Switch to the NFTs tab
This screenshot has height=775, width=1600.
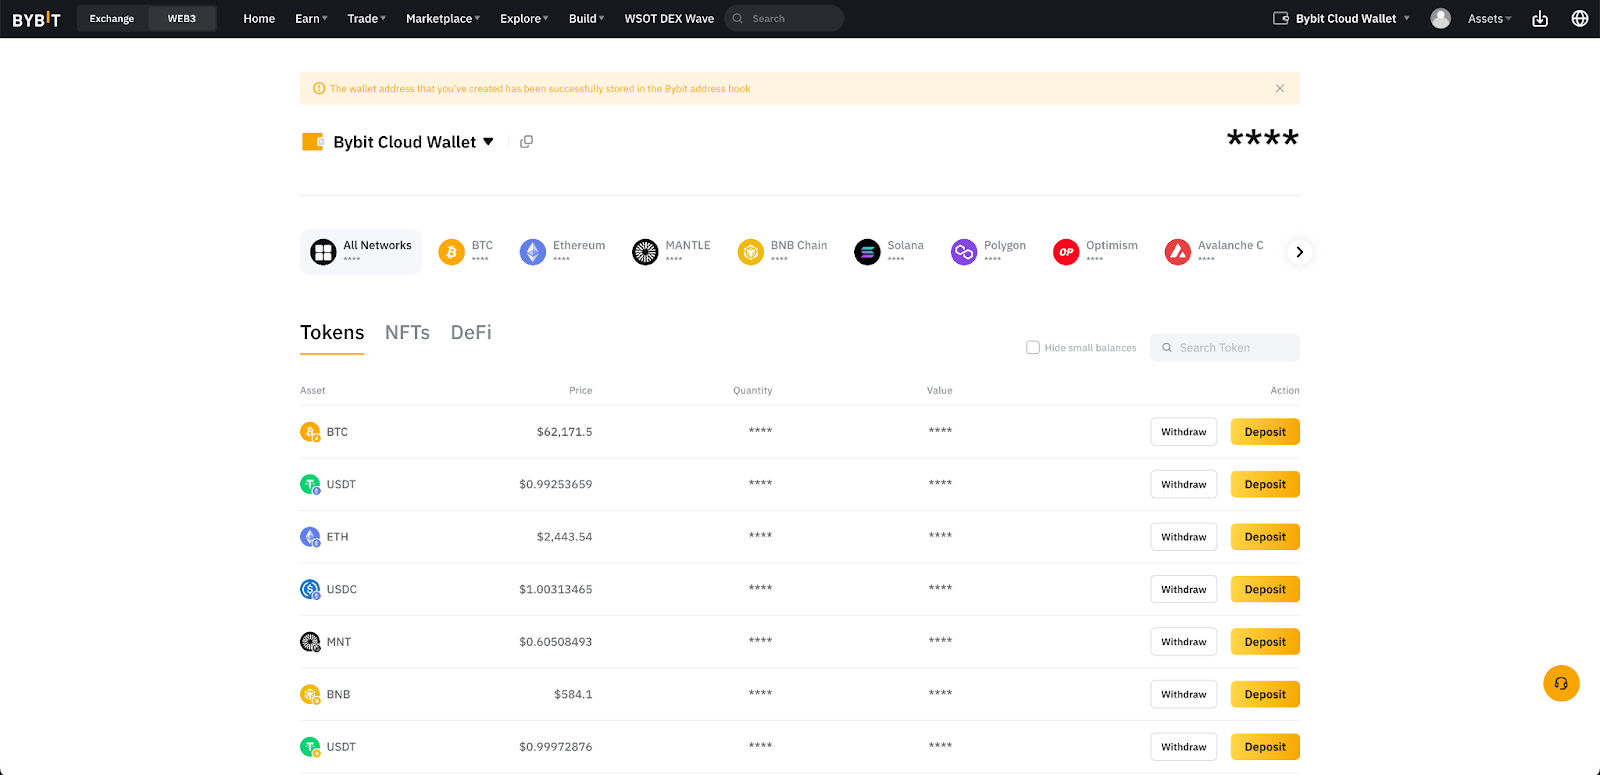coord(407,333)
